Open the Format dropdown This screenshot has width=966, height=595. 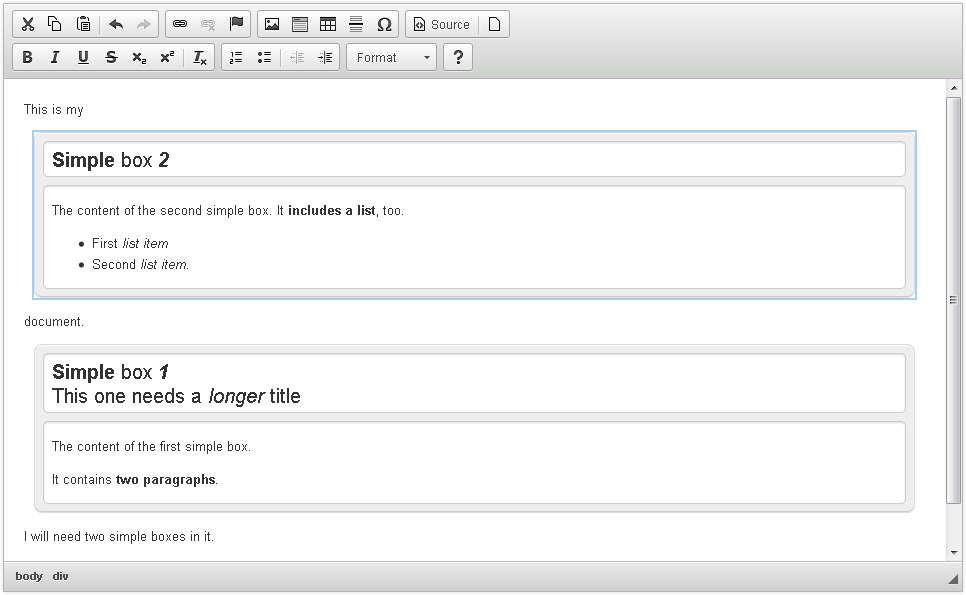pyautogui.click(x=391, y=57)
